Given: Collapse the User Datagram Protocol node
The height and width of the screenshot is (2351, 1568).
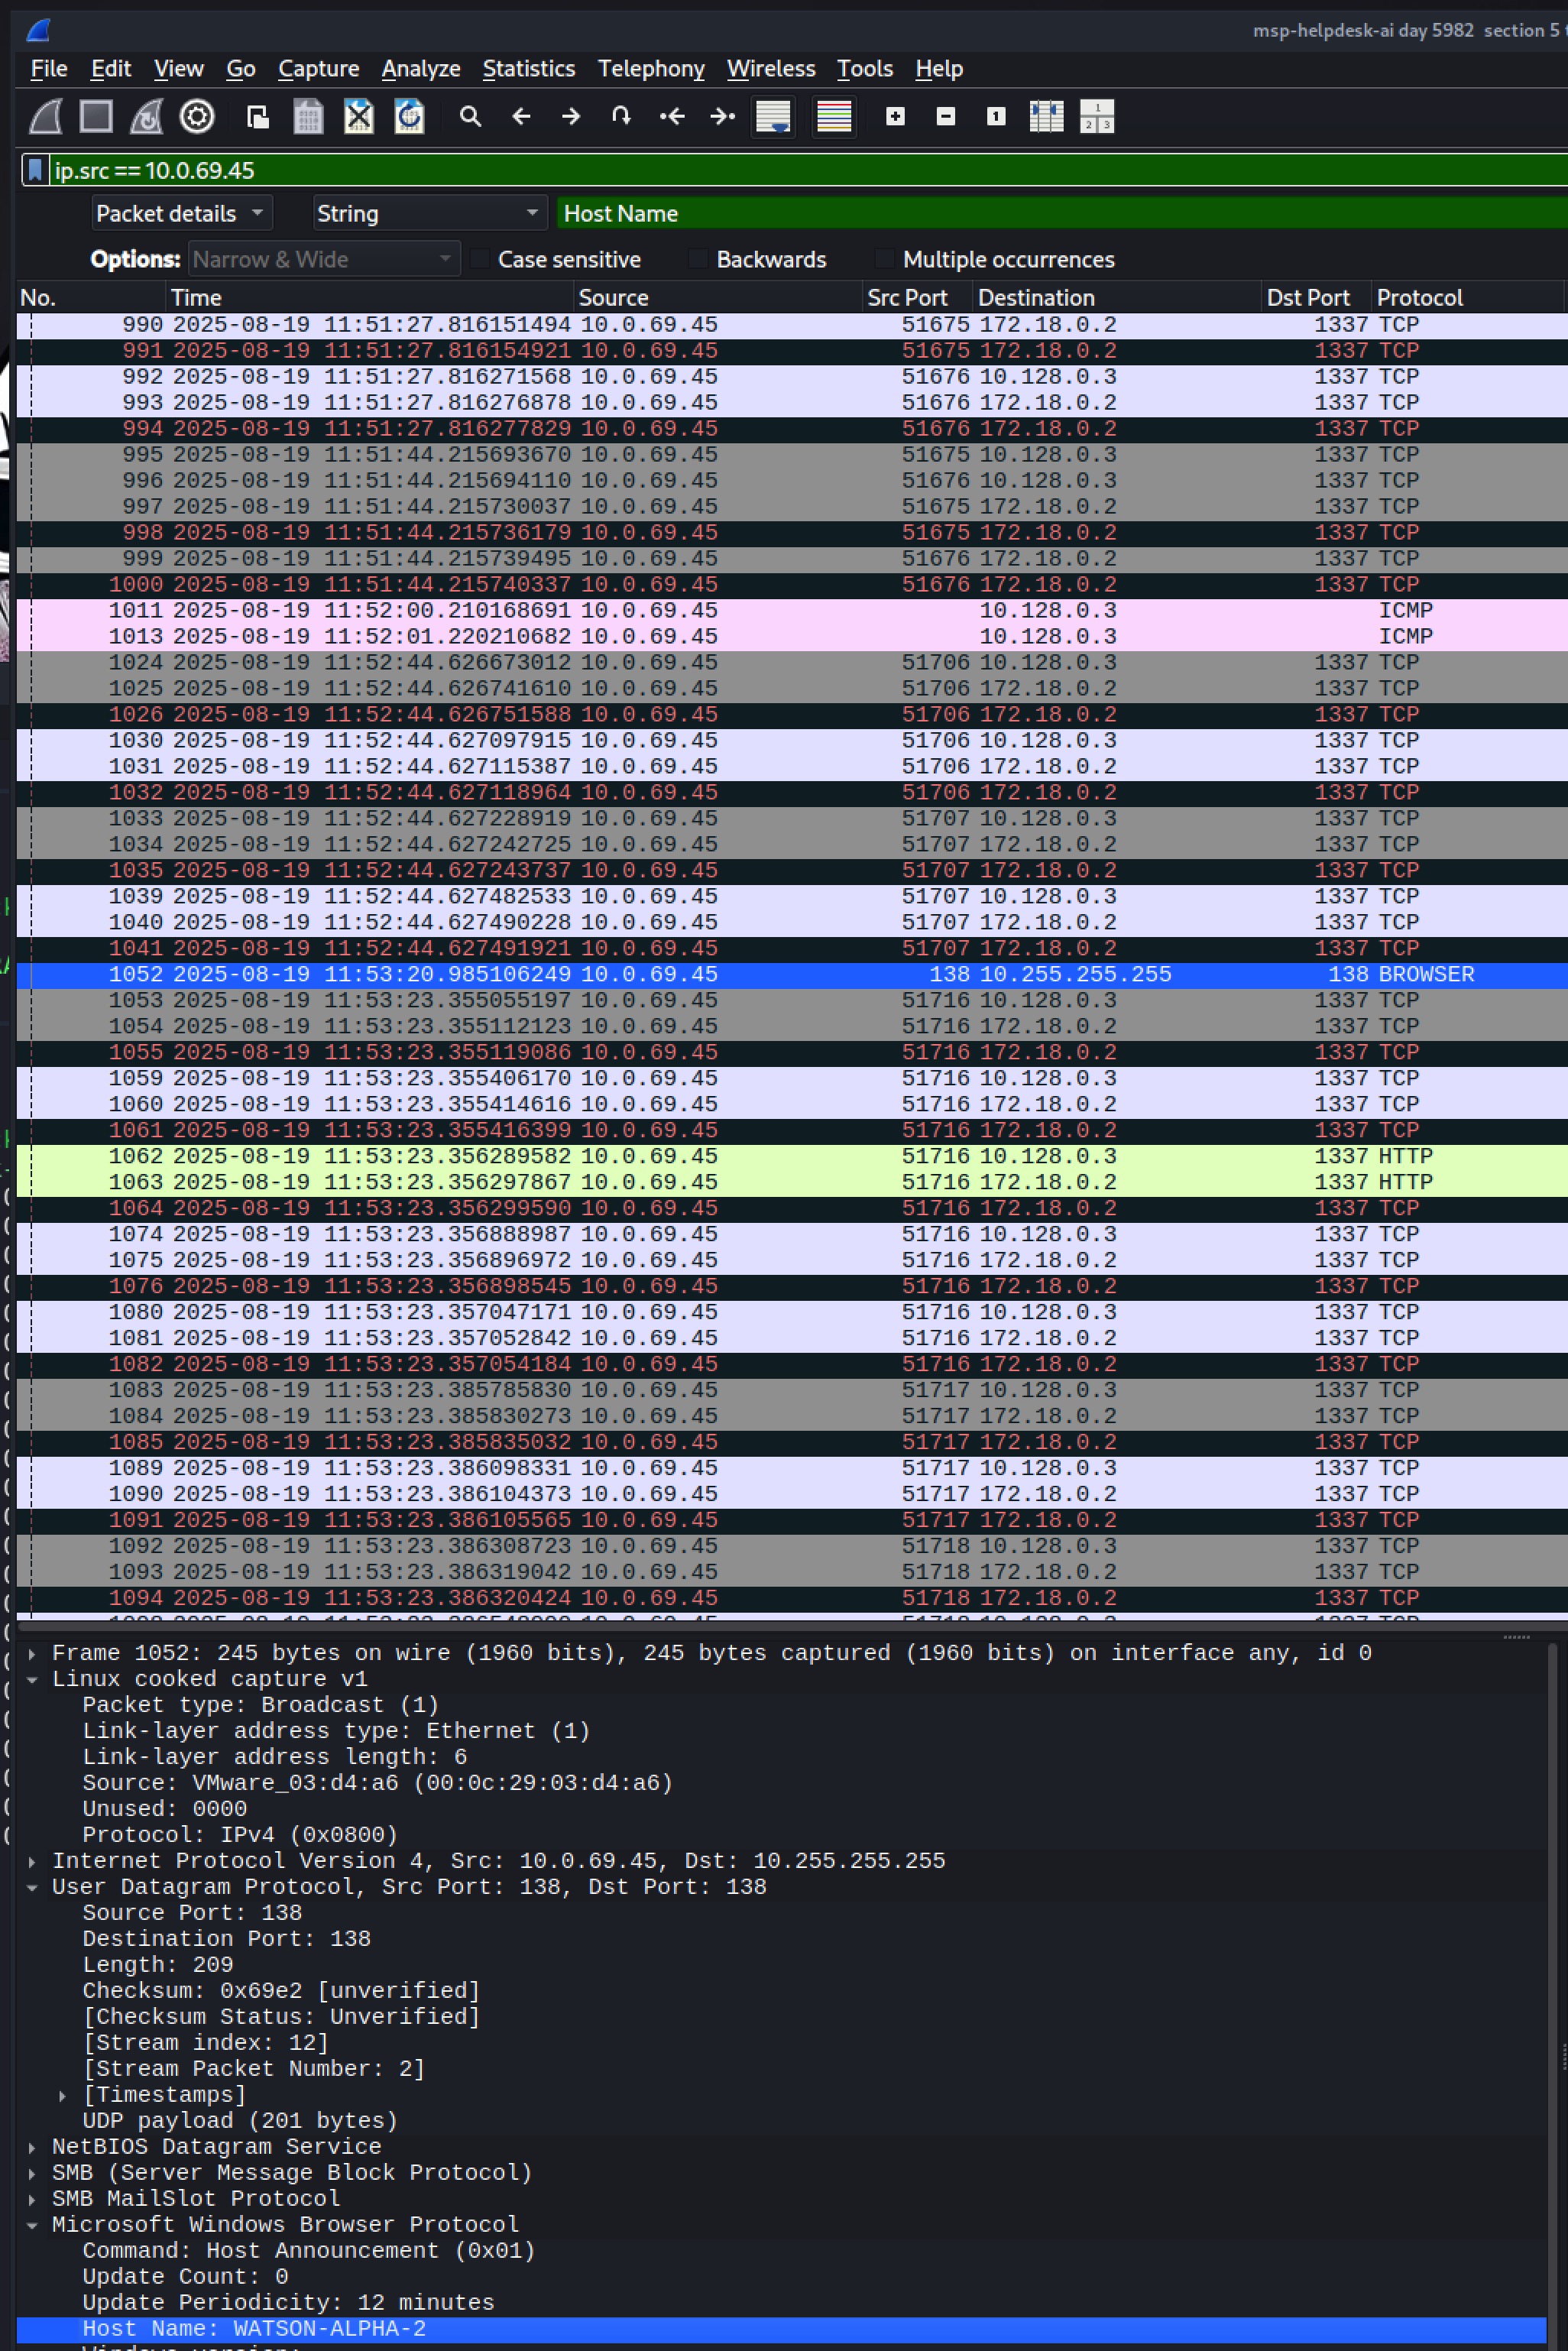Looking at the screenshot, I should 32,1887.
